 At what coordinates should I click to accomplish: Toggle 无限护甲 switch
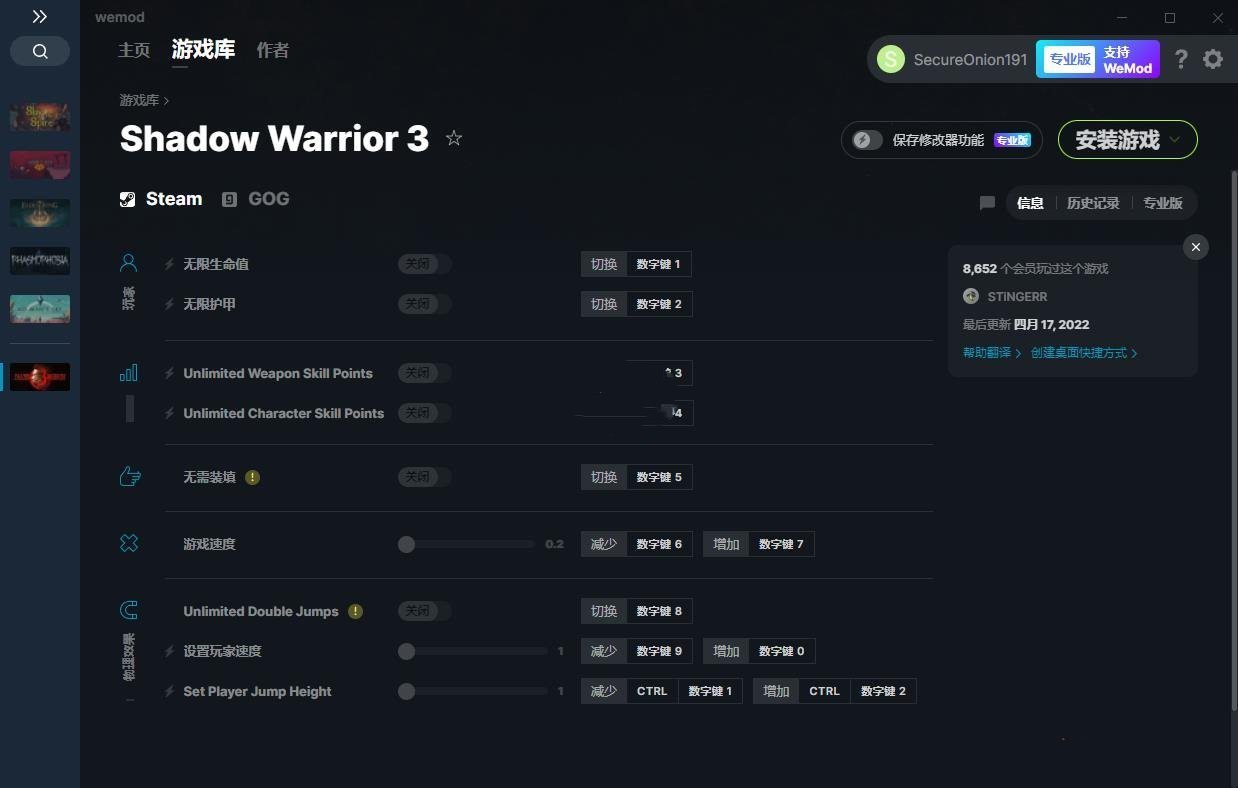point(425,304)
